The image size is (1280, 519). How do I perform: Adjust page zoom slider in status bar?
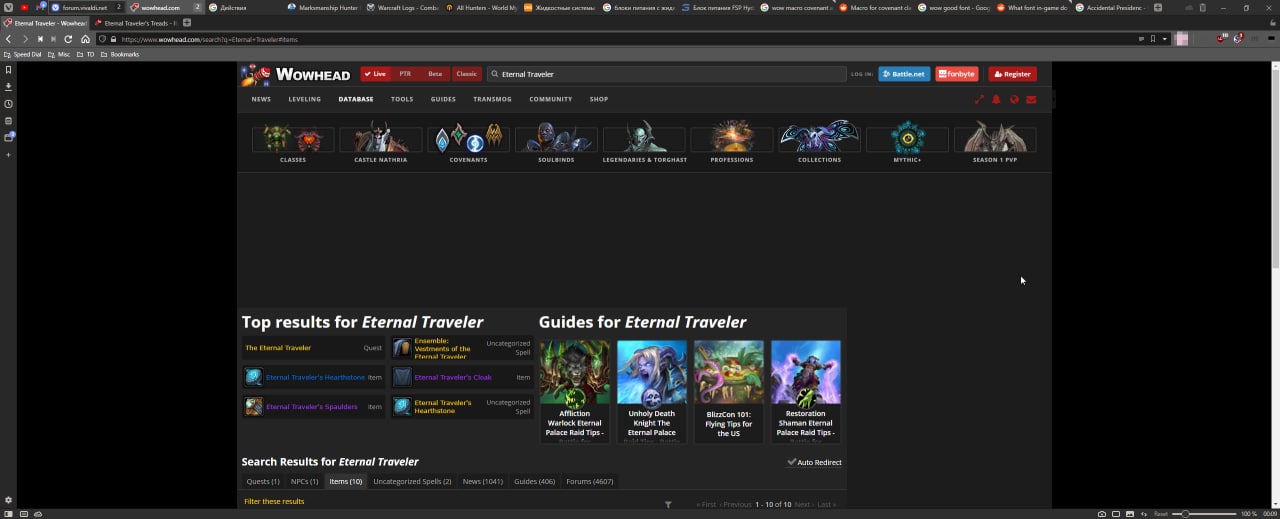pos(1203,514)
